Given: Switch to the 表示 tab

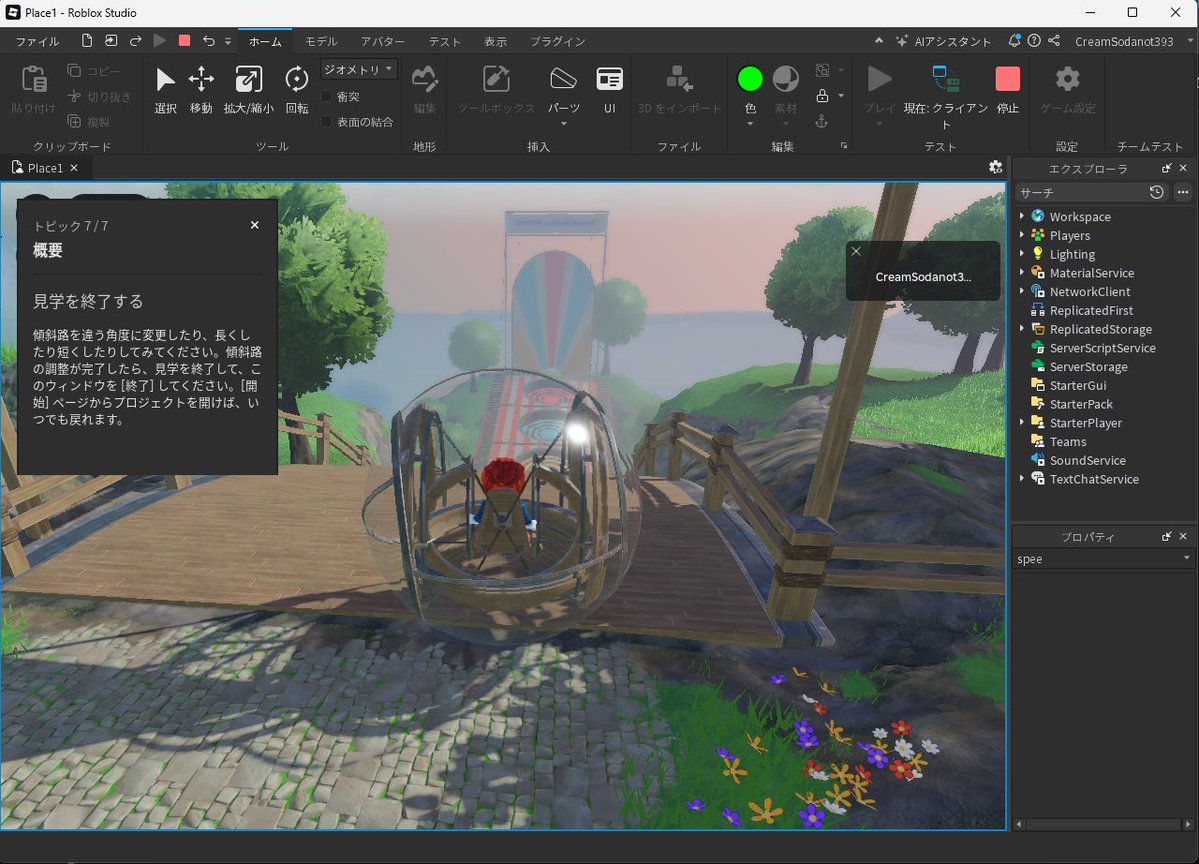Looking at the screenshot, I should click(496, 41).
